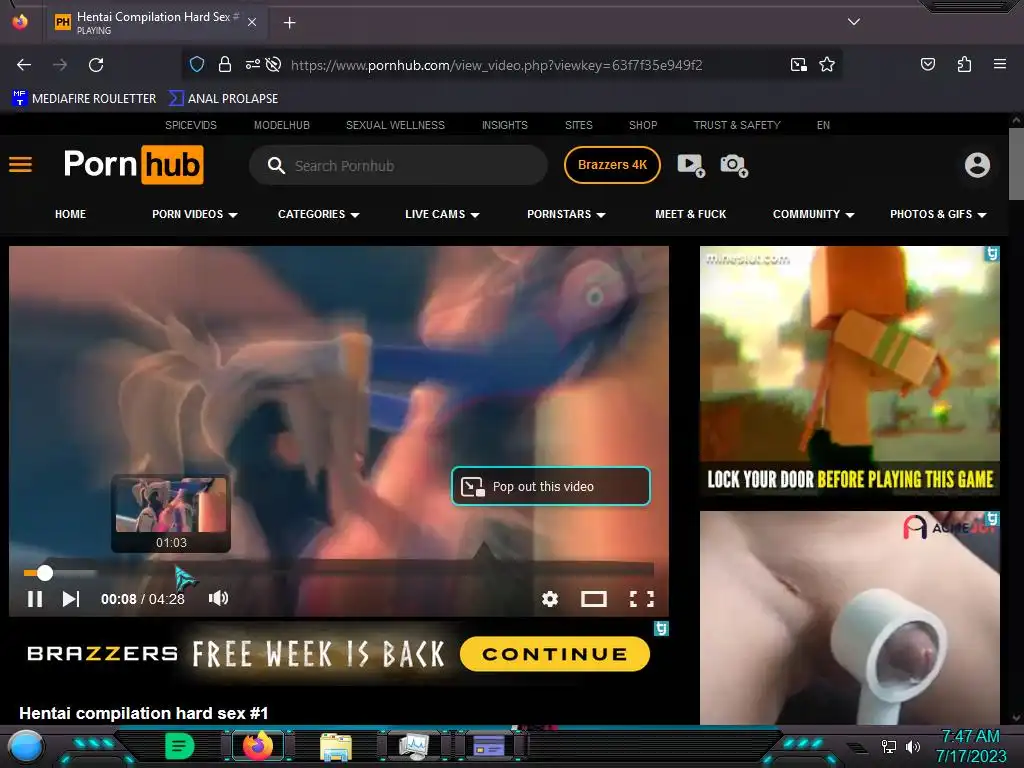This screenshot has width=1024, height=768.
Task: Mute the video volume speaker
Action: tap(218, 598)
